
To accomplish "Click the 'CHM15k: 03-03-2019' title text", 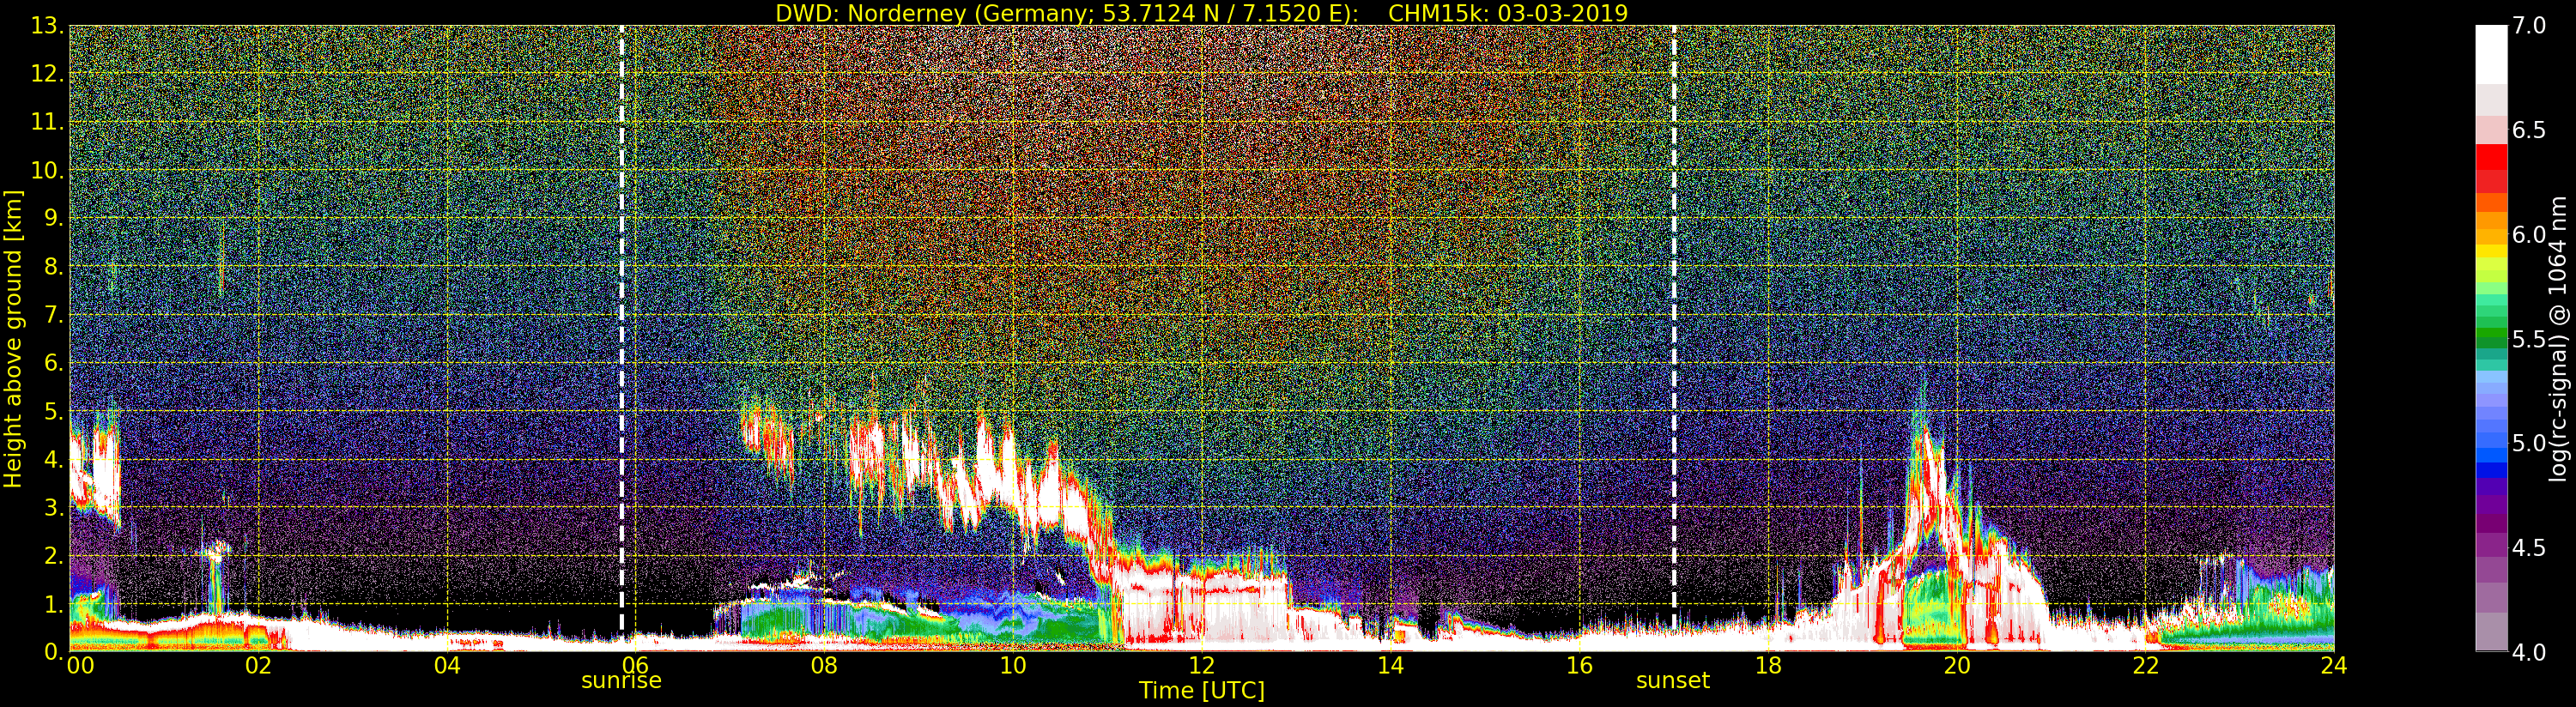I will click(x=1508, y=13).
